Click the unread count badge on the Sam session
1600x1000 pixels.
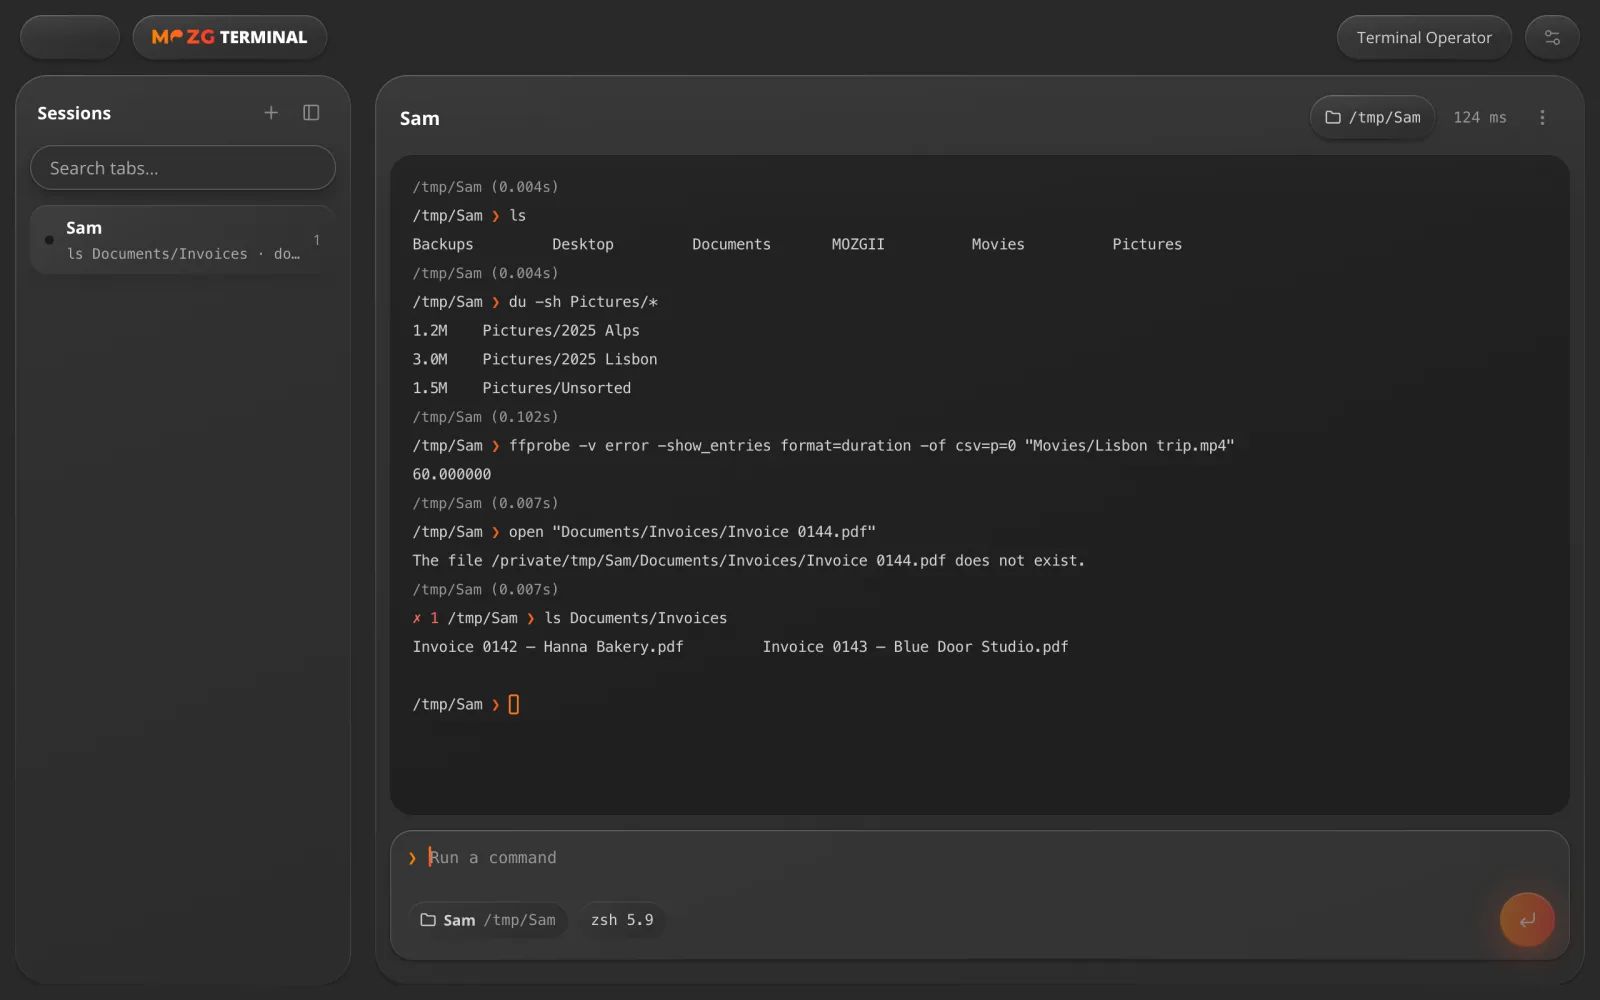(x=316, y=240)
